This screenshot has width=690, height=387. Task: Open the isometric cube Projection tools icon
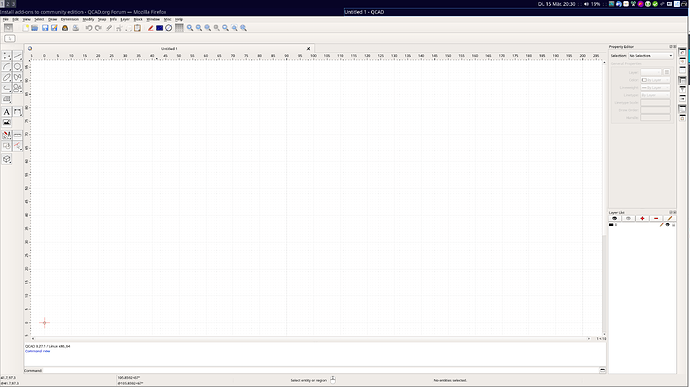[7, 159]
